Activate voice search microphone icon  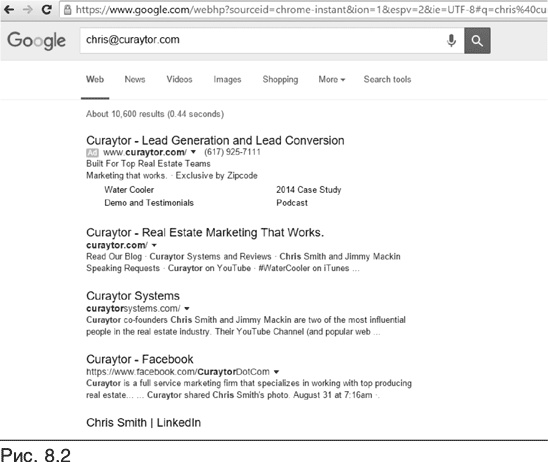coord(451,41)
